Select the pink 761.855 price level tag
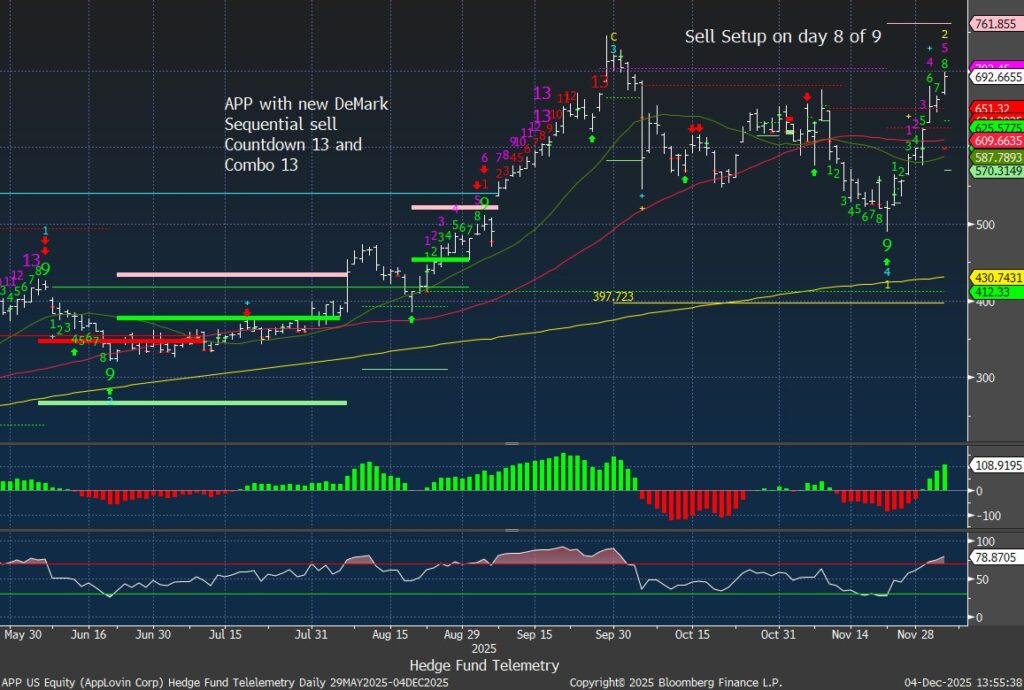The height and width of the screenshot is (690, 1024). click(996, 24)
